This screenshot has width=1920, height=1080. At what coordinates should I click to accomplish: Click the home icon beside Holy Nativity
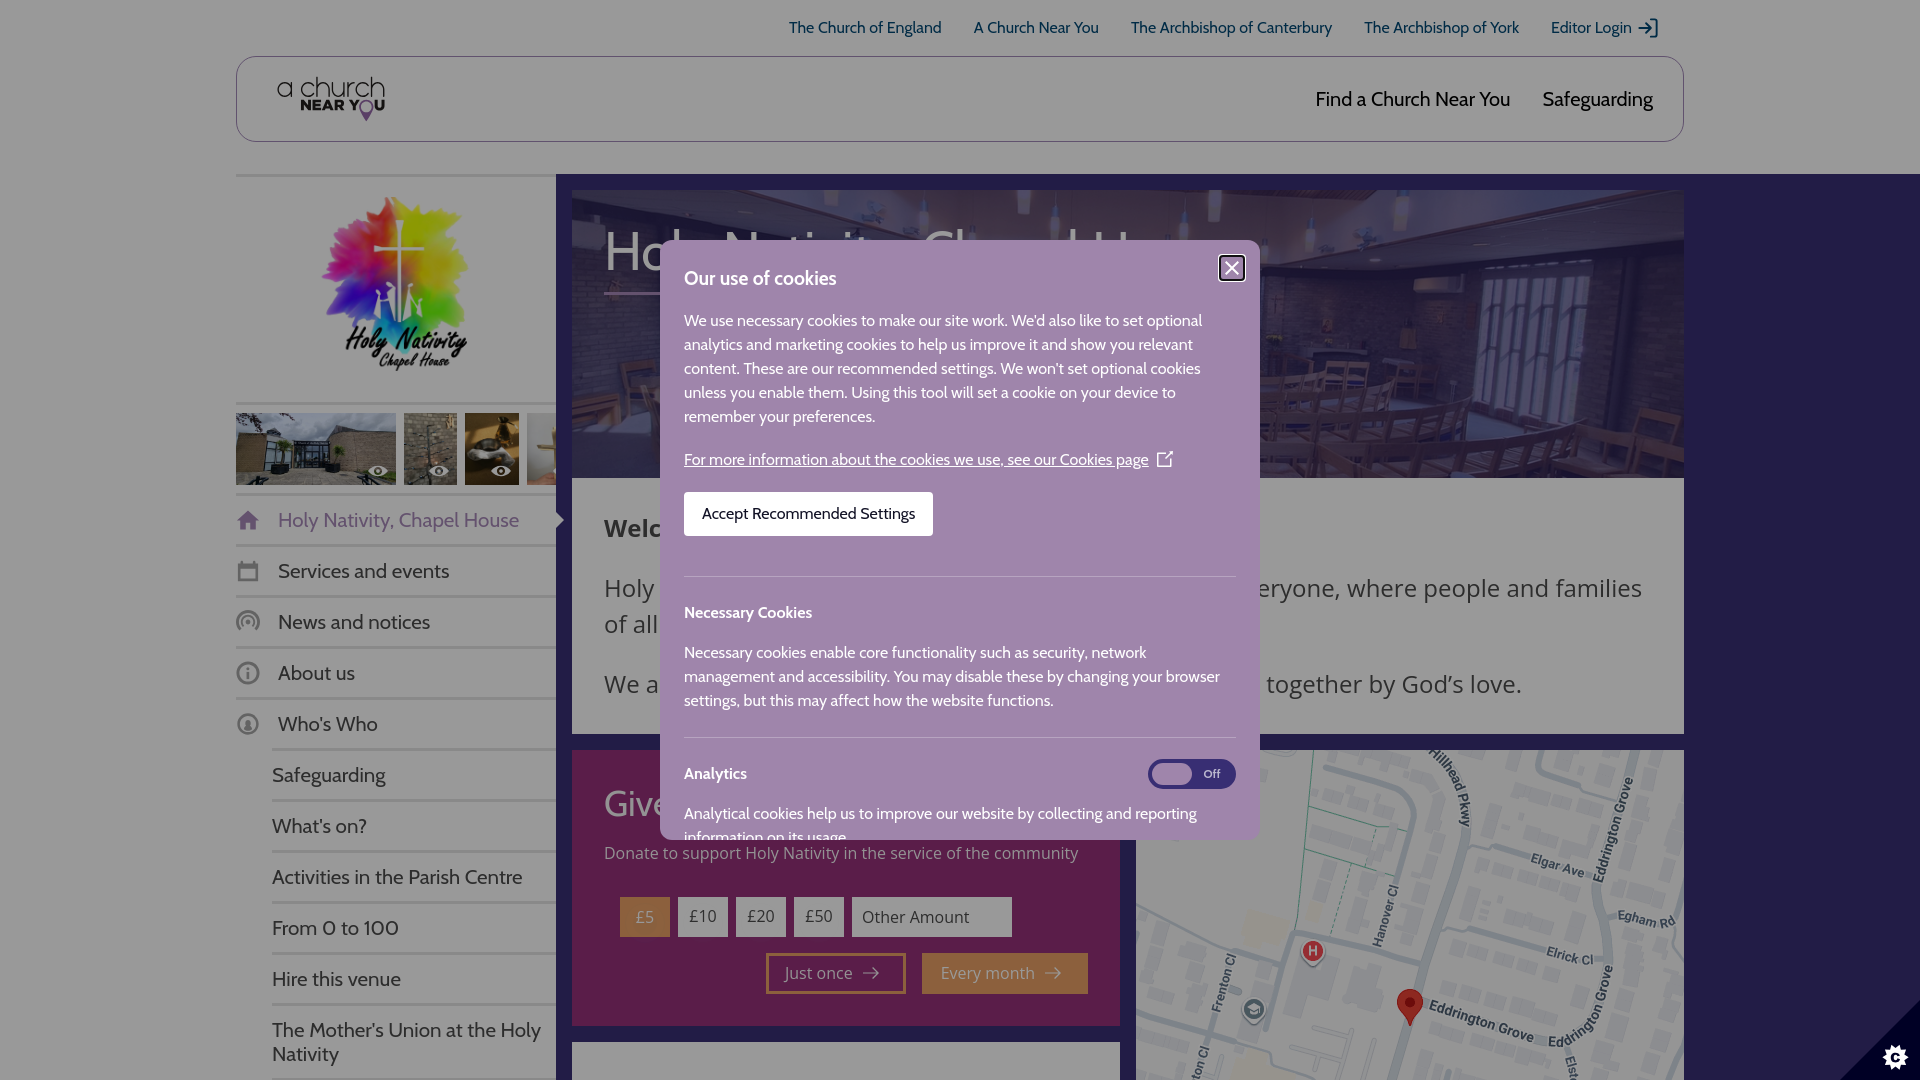(248, 520)
